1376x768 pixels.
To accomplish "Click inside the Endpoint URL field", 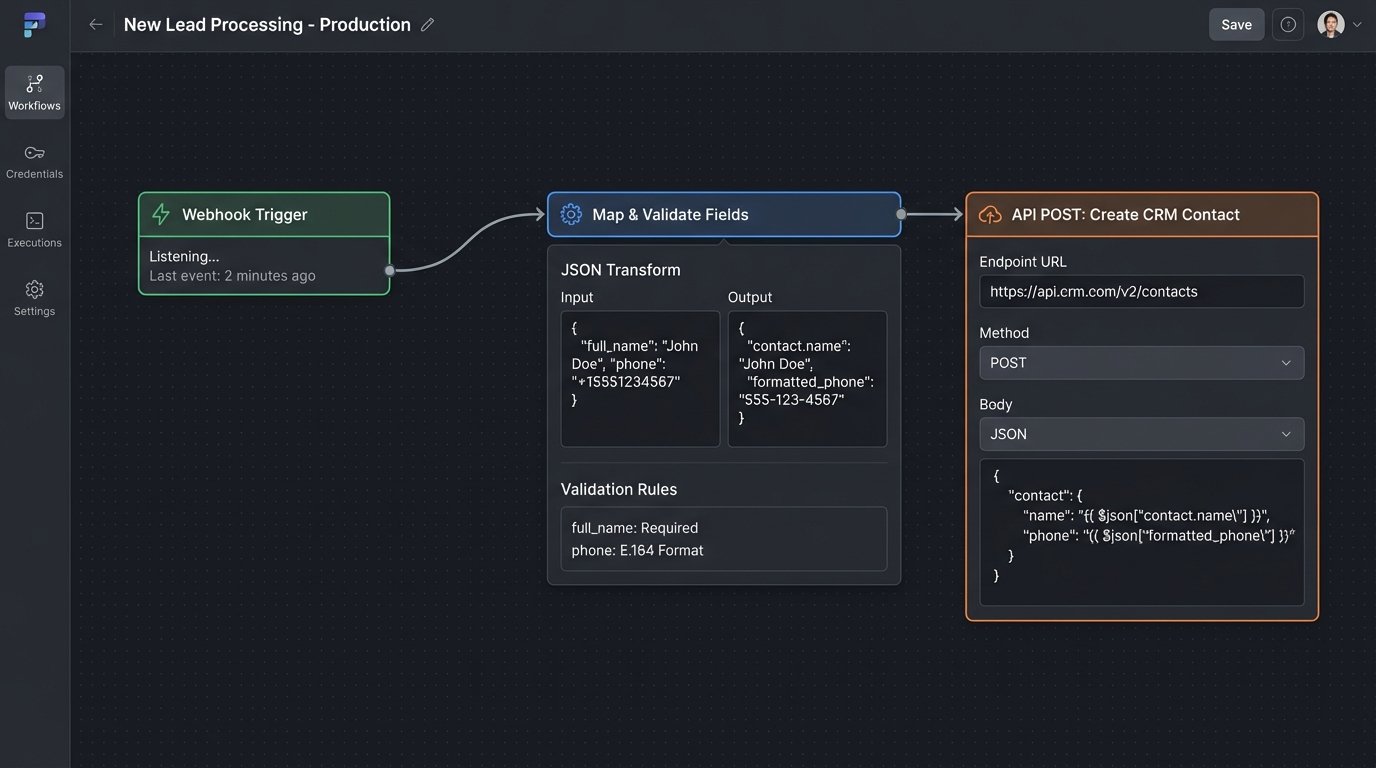I will 1140,291.
